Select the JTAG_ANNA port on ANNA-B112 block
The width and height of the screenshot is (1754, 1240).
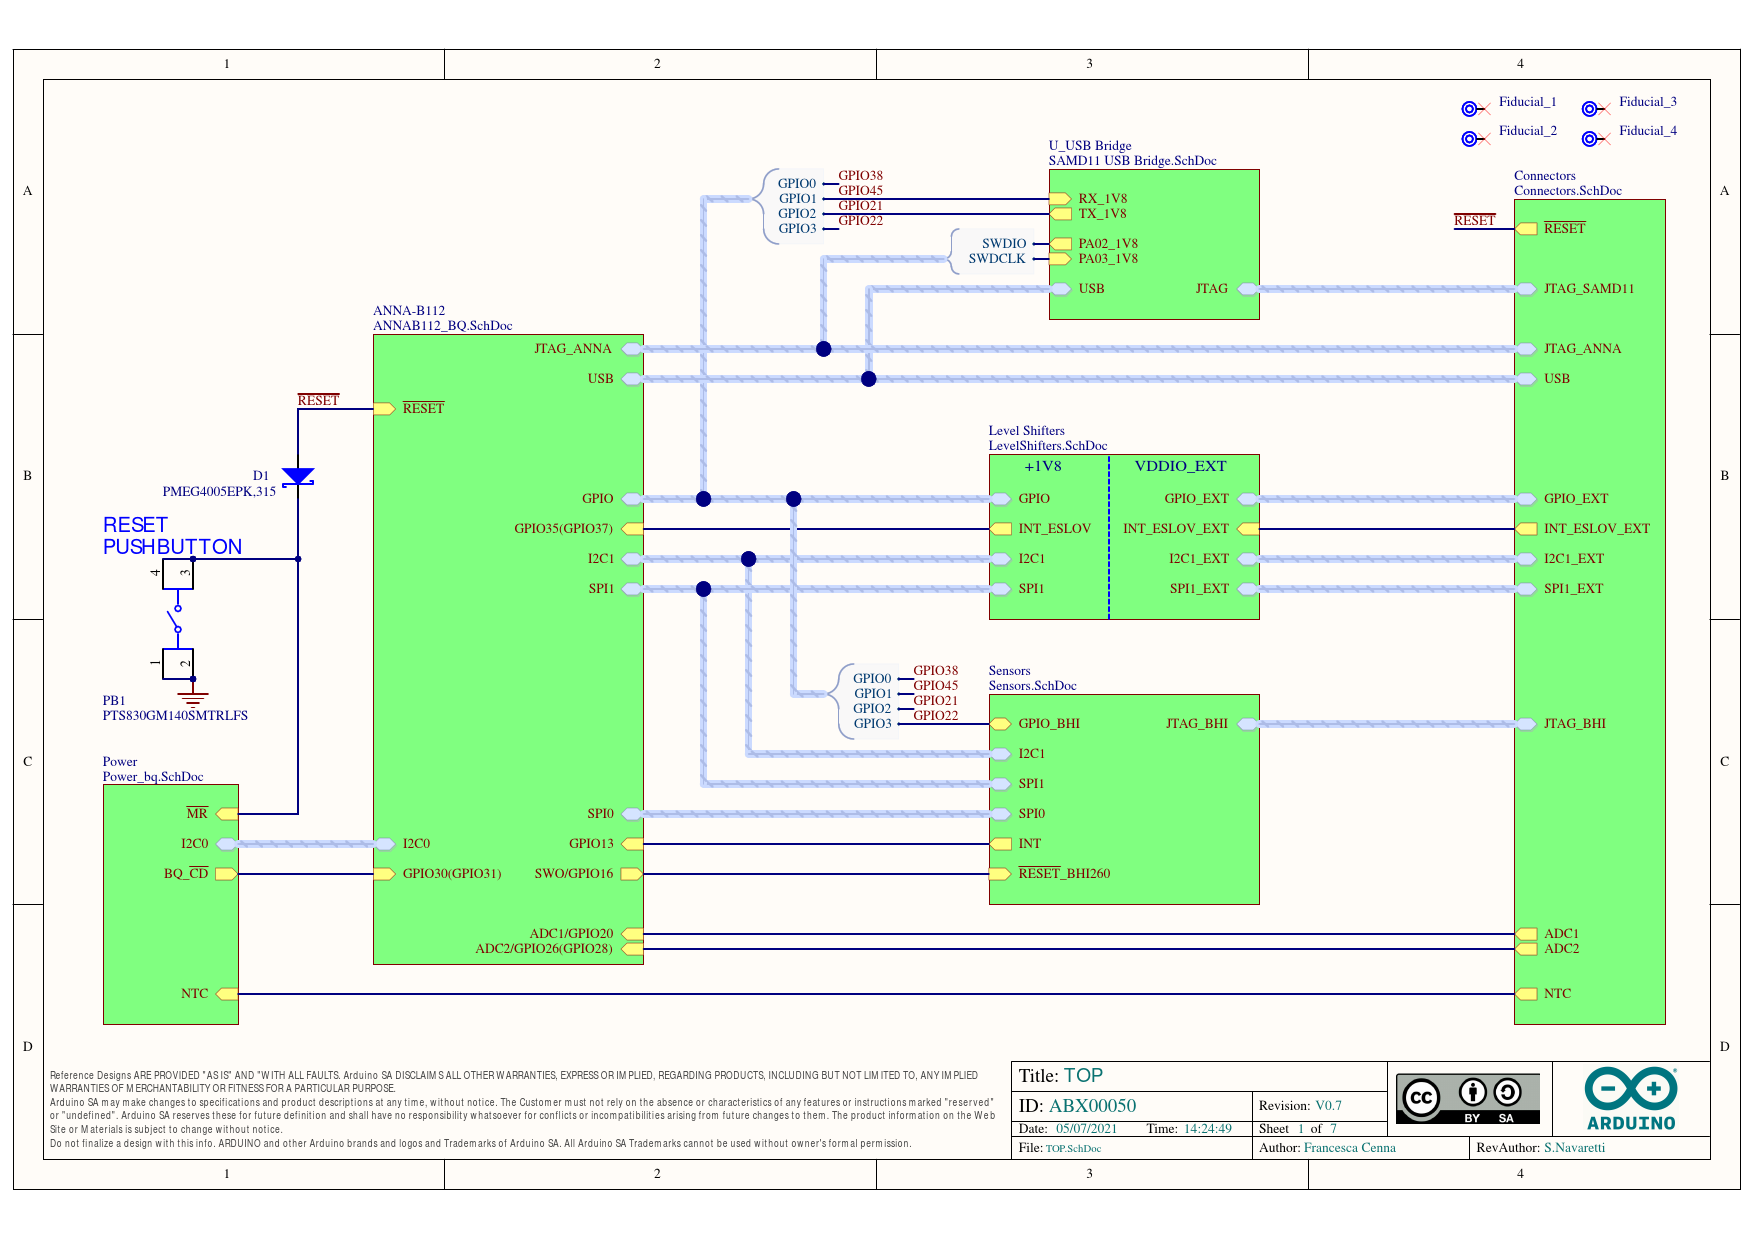[631, 349]
